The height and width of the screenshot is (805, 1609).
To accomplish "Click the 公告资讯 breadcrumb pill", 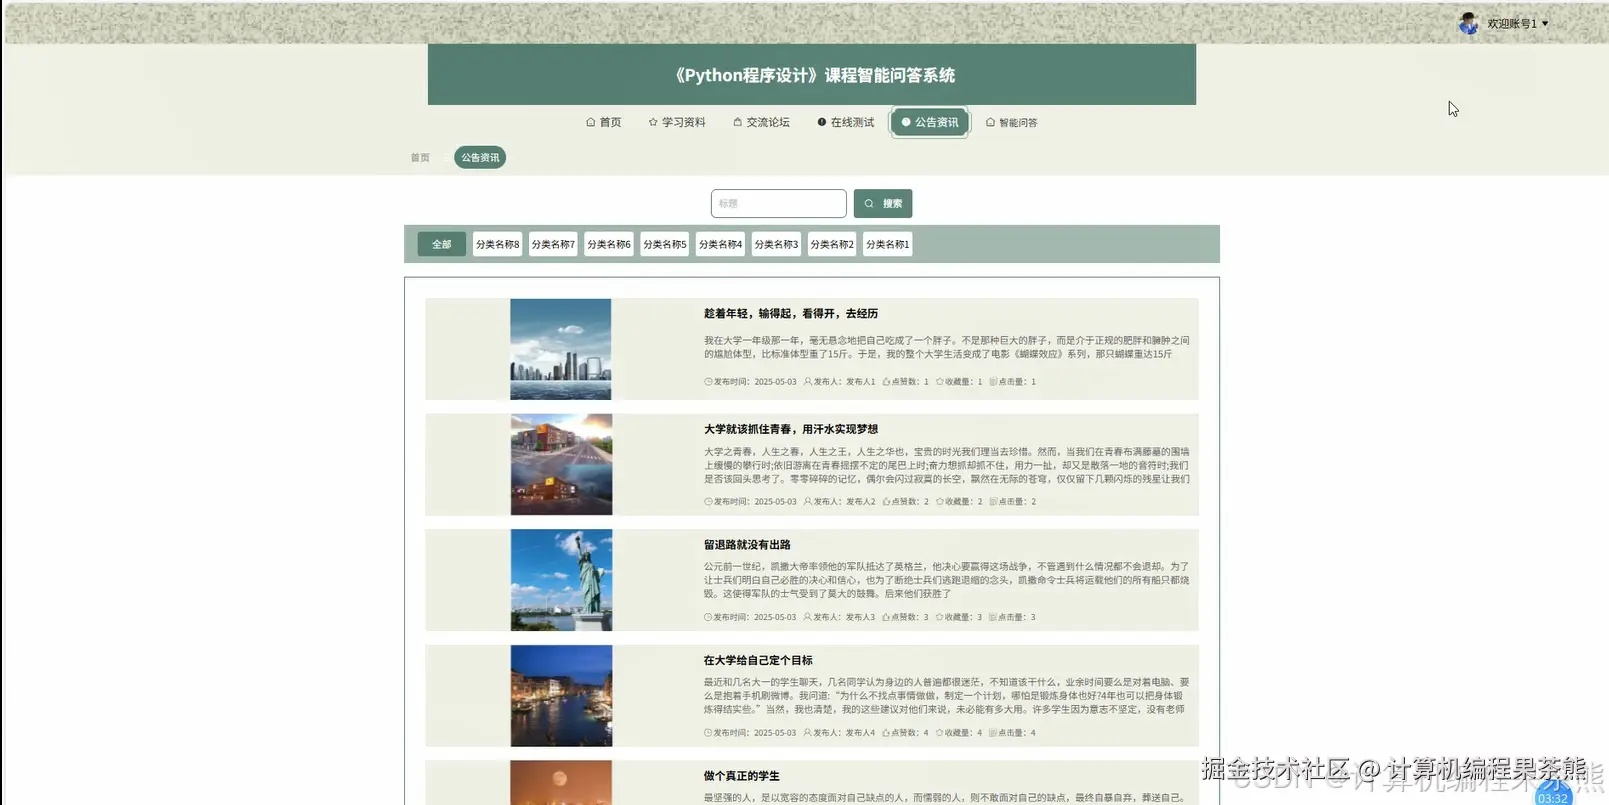I will click(480, 157).
